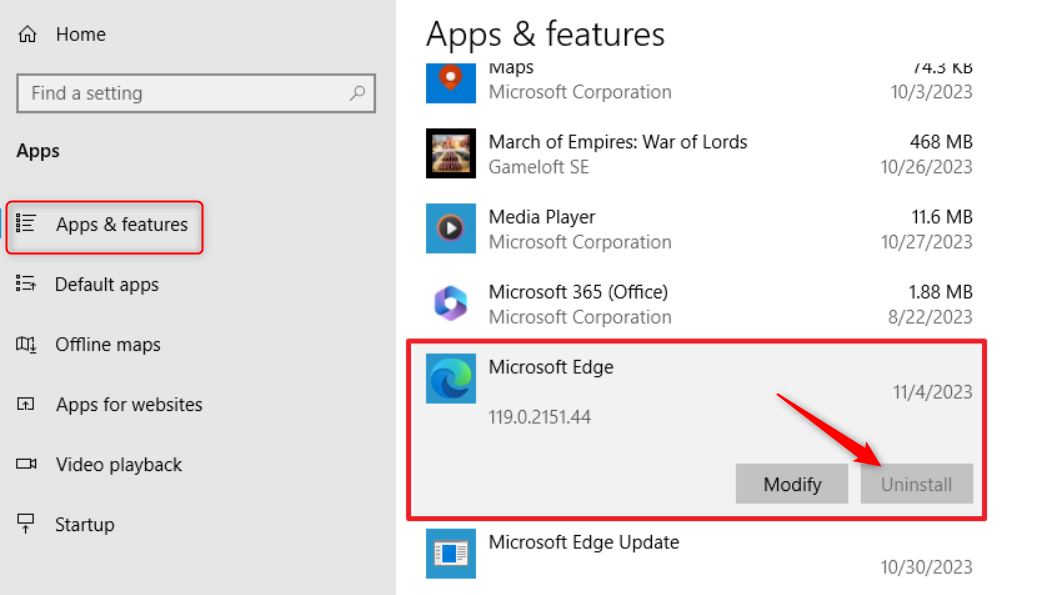This screenshot has height=595, width=1043.
Task: Click the Home icon in sidebar
Action: pyautogui.click(x=27, y=35)
